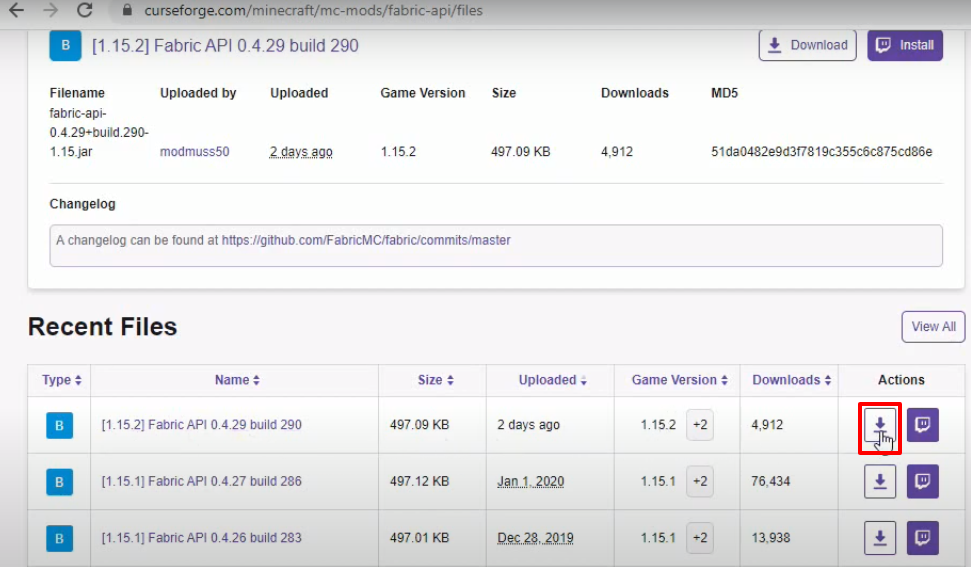Click the B type badge in the build 283 row
This screenshot has height=567, width=971.
(59, 538)
